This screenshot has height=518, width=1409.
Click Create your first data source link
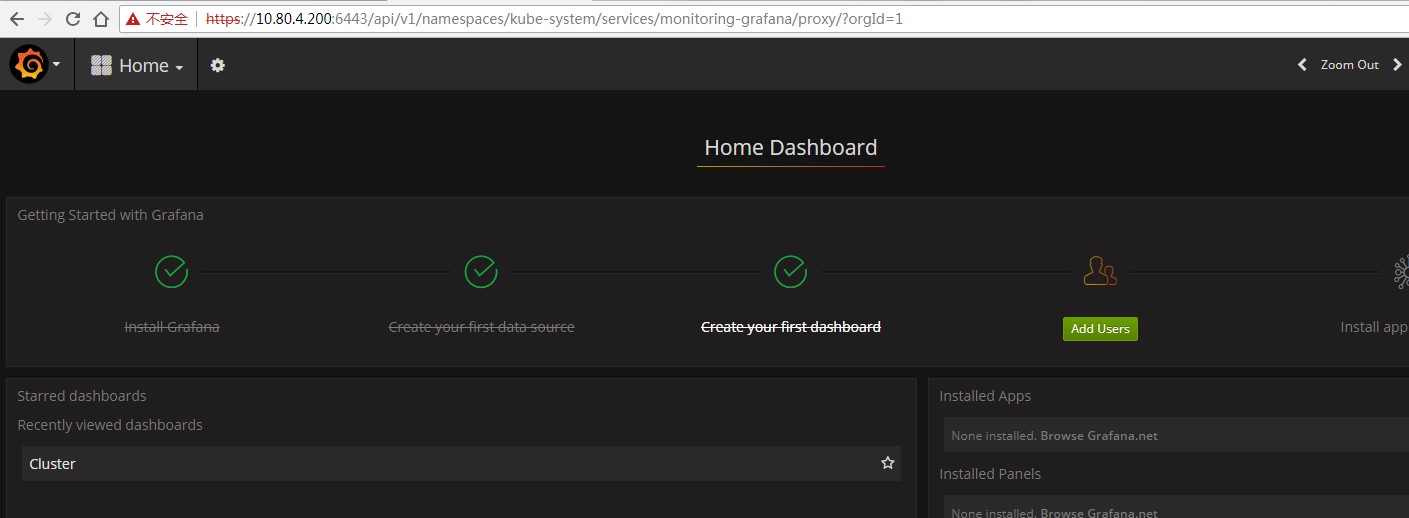tap(481, 327)
